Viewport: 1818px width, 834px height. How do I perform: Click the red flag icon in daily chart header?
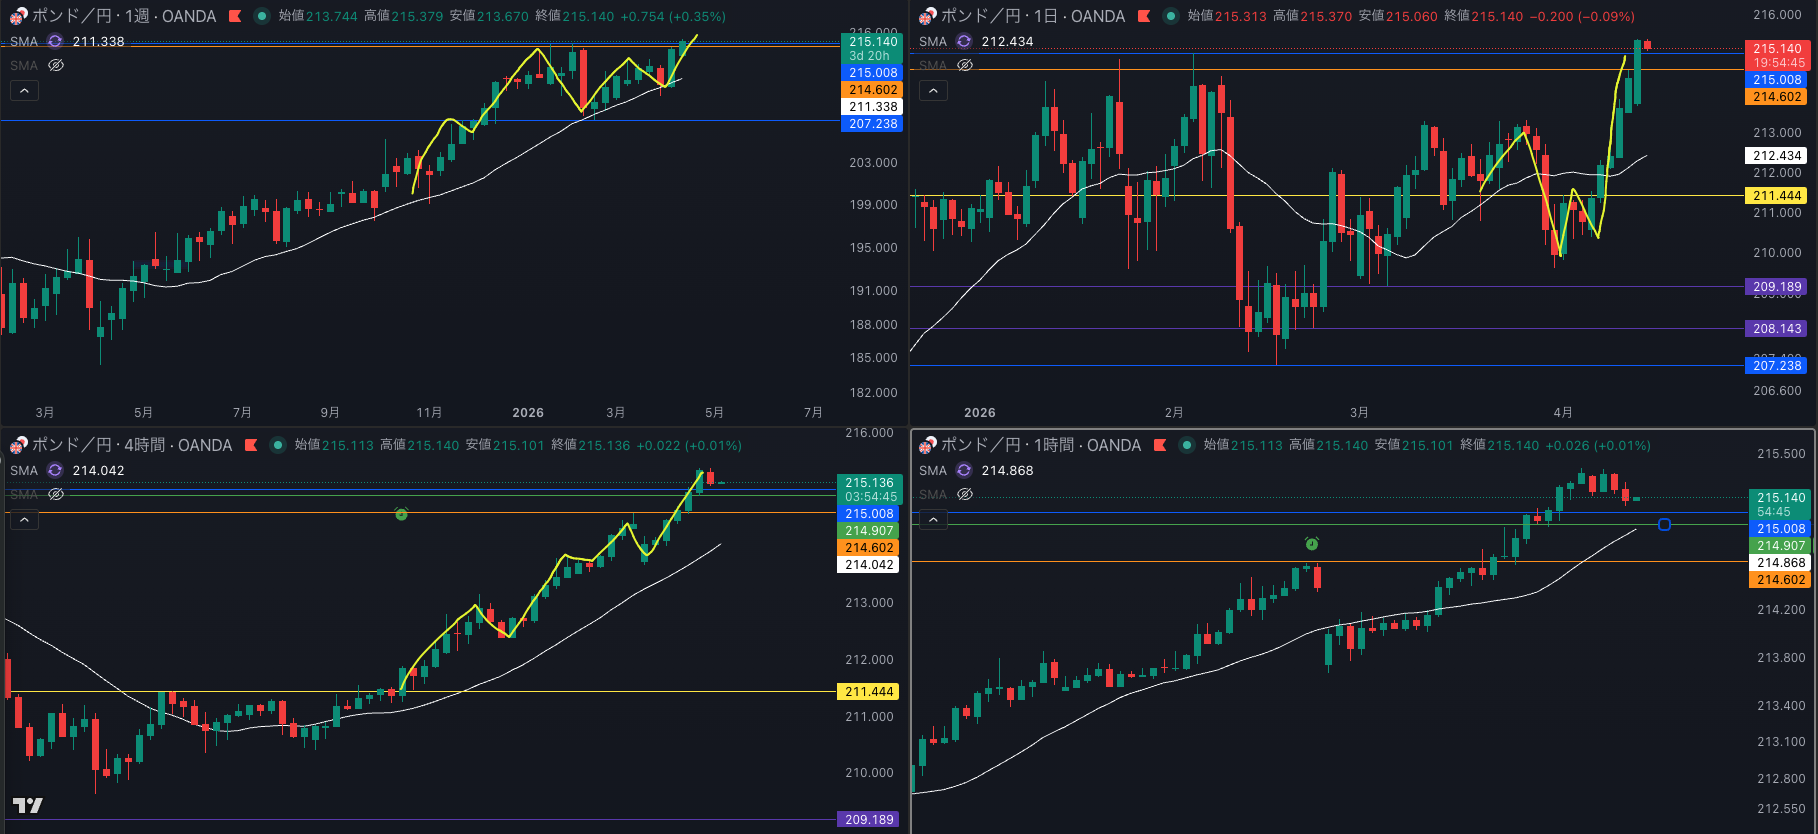tap(1144, 16)
